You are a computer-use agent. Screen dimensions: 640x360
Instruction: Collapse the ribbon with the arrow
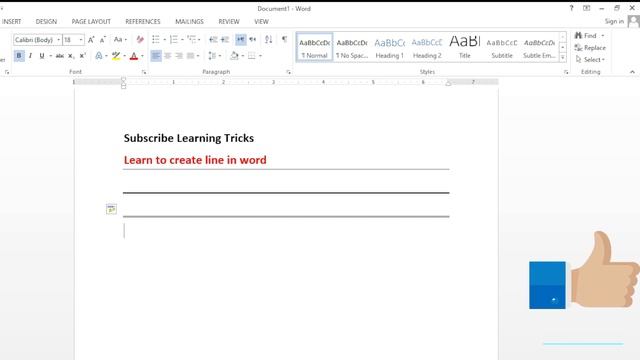(x=632, y=72)
